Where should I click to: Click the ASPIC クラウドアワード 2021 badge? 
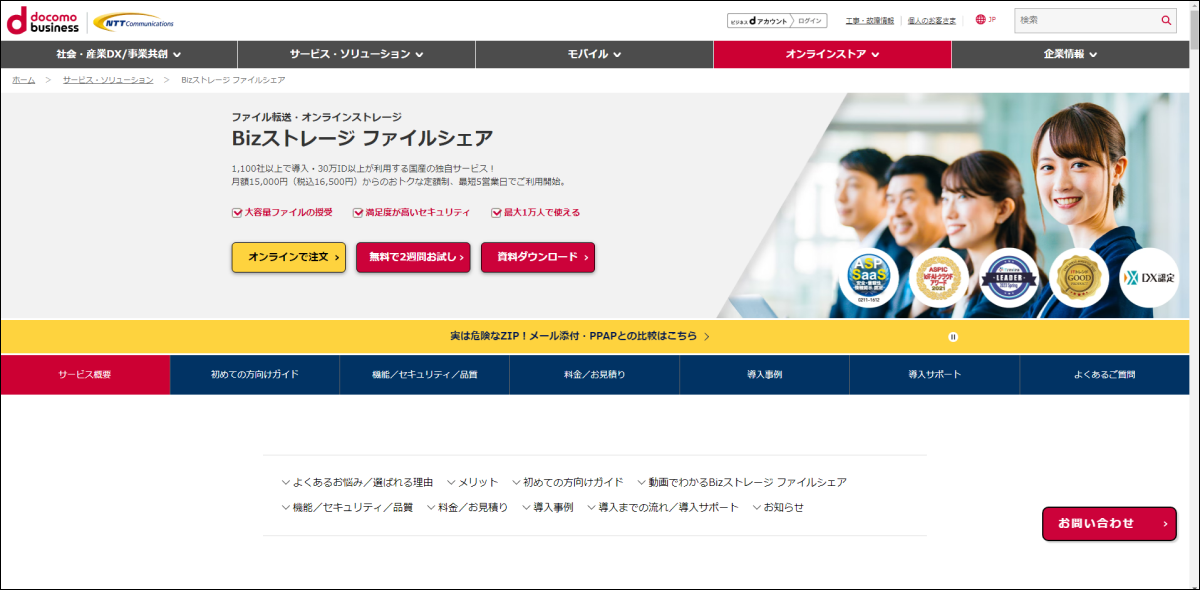[940, 277]
